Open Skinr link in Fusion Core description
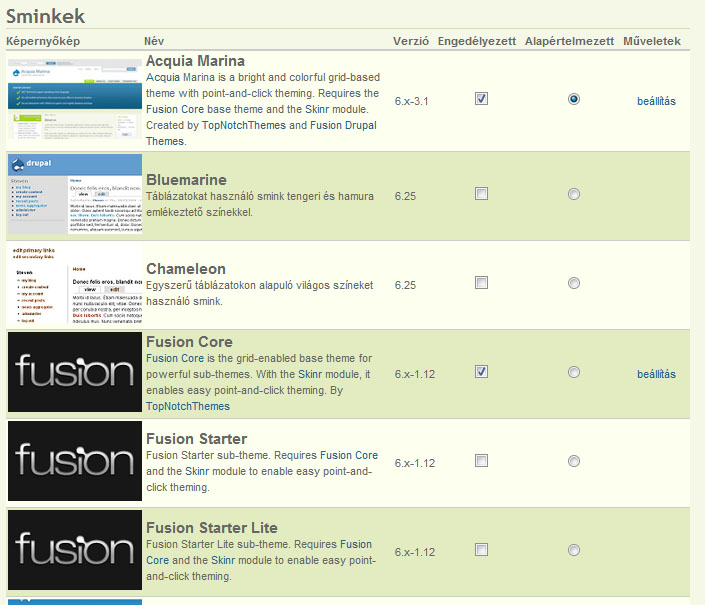Viewport: 705px width, 605px height. (x=310, y=374)
